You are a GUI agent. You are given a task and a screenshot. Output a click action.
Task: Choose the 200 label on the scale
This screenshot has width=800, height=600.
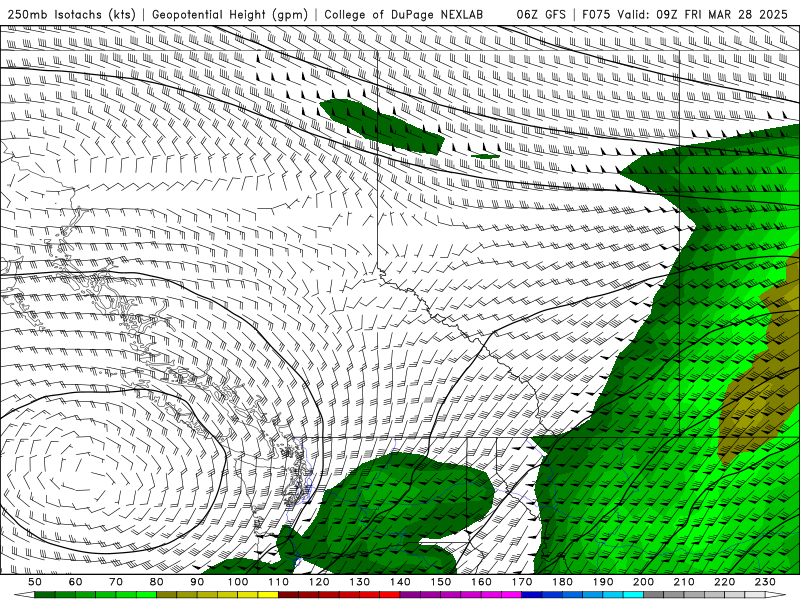(644, 582)
